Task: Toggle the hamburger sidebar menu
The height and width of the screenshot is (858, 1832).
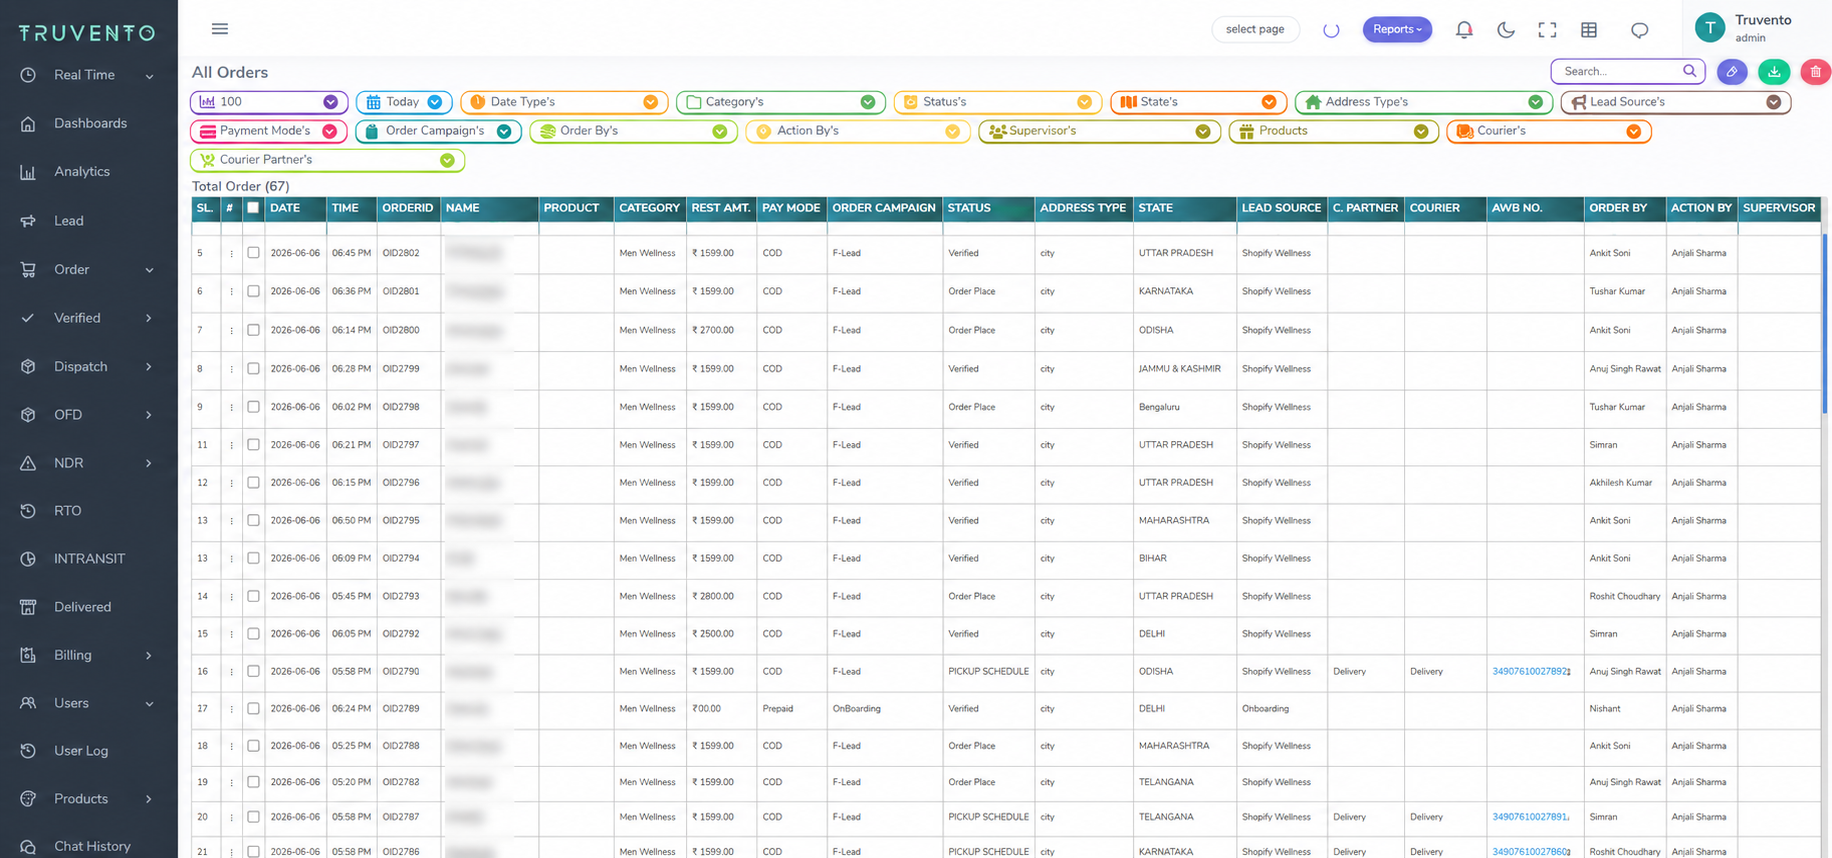Action: click(x=220, y=29)
